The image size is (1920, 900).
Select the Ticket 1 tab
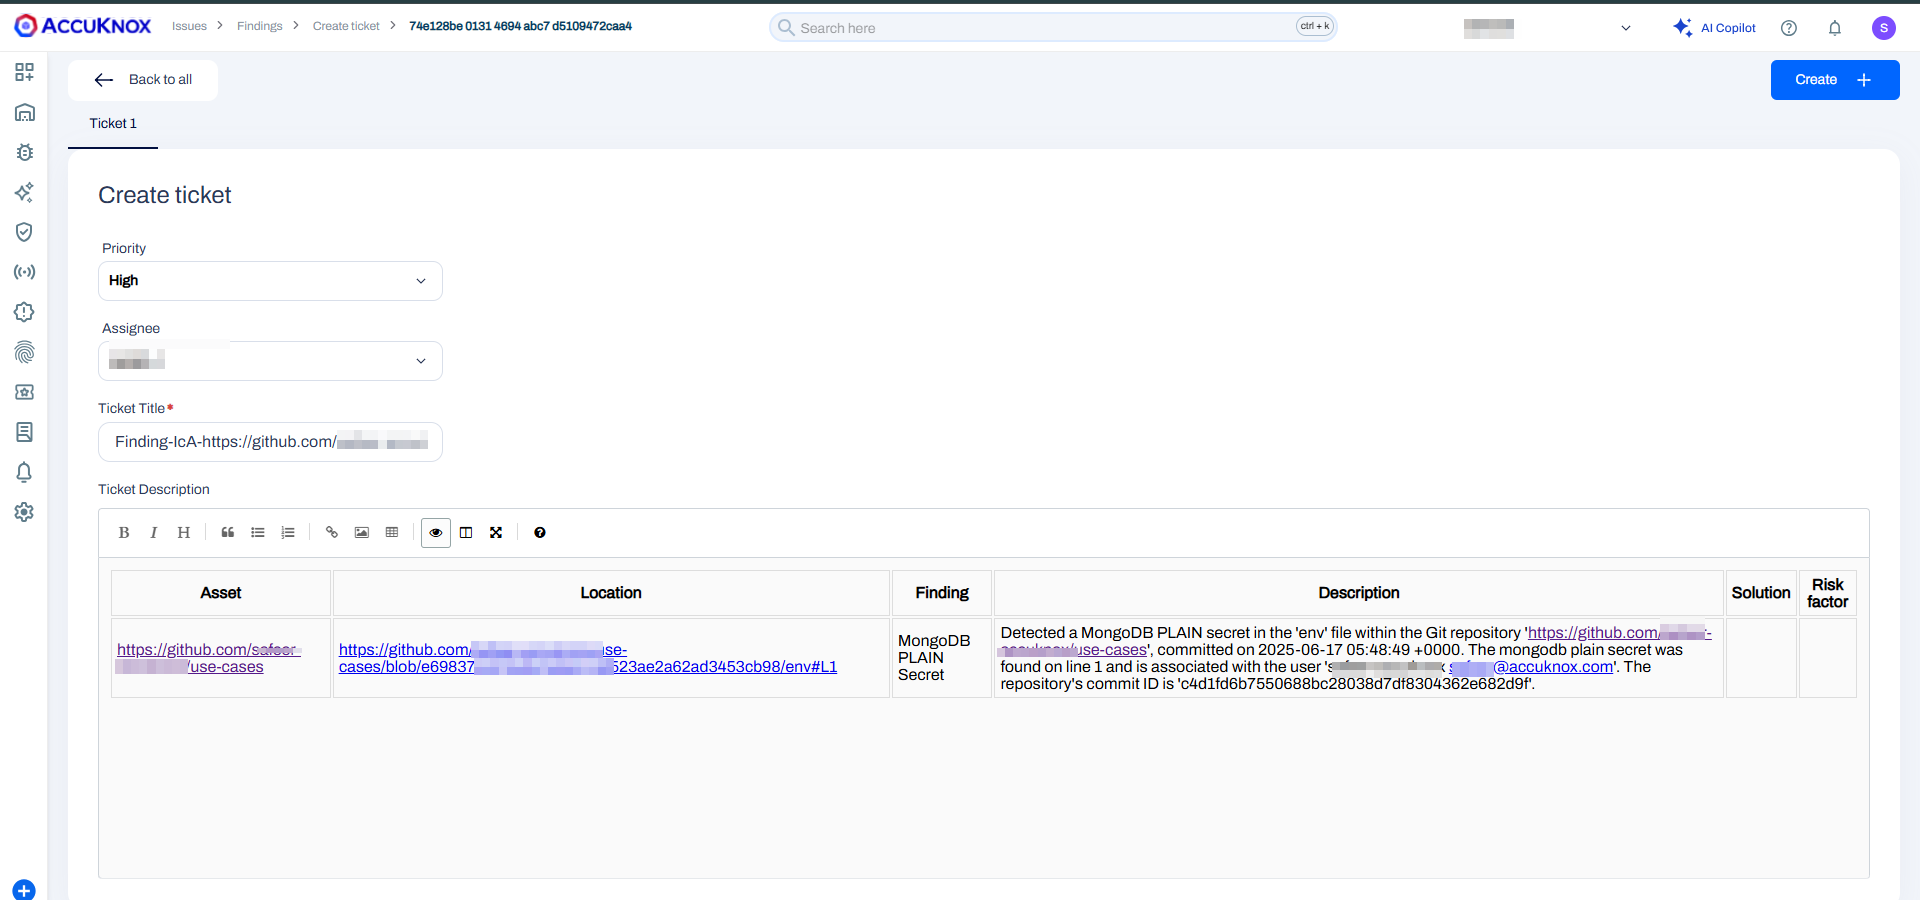tap(113, 124)
